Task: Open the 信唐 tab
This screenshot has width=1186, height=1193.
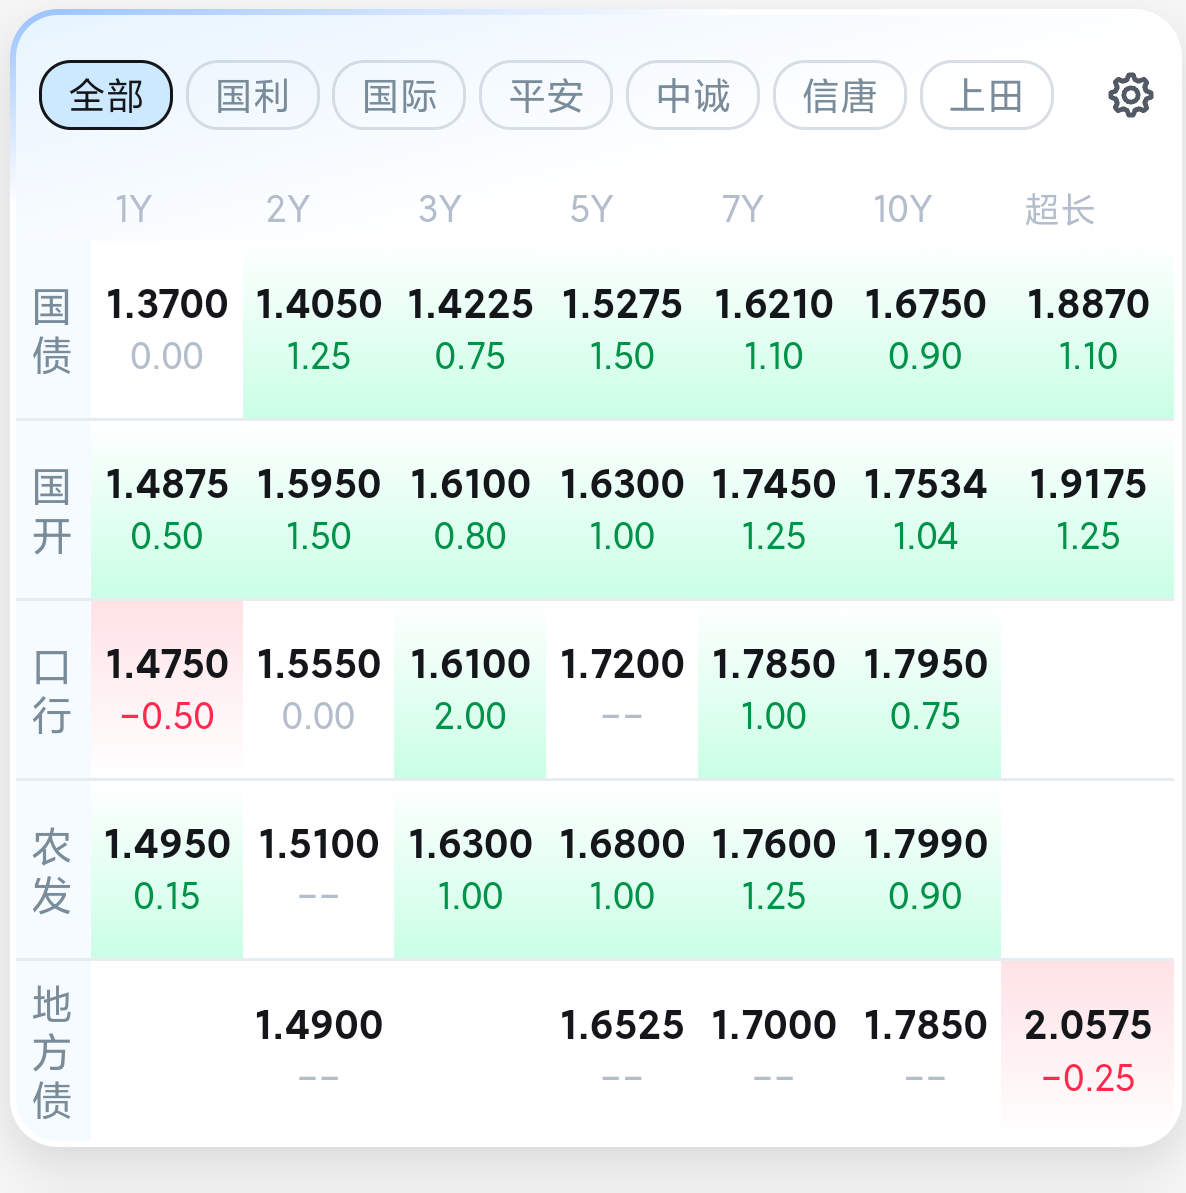Action: click(x=840, y=96)
